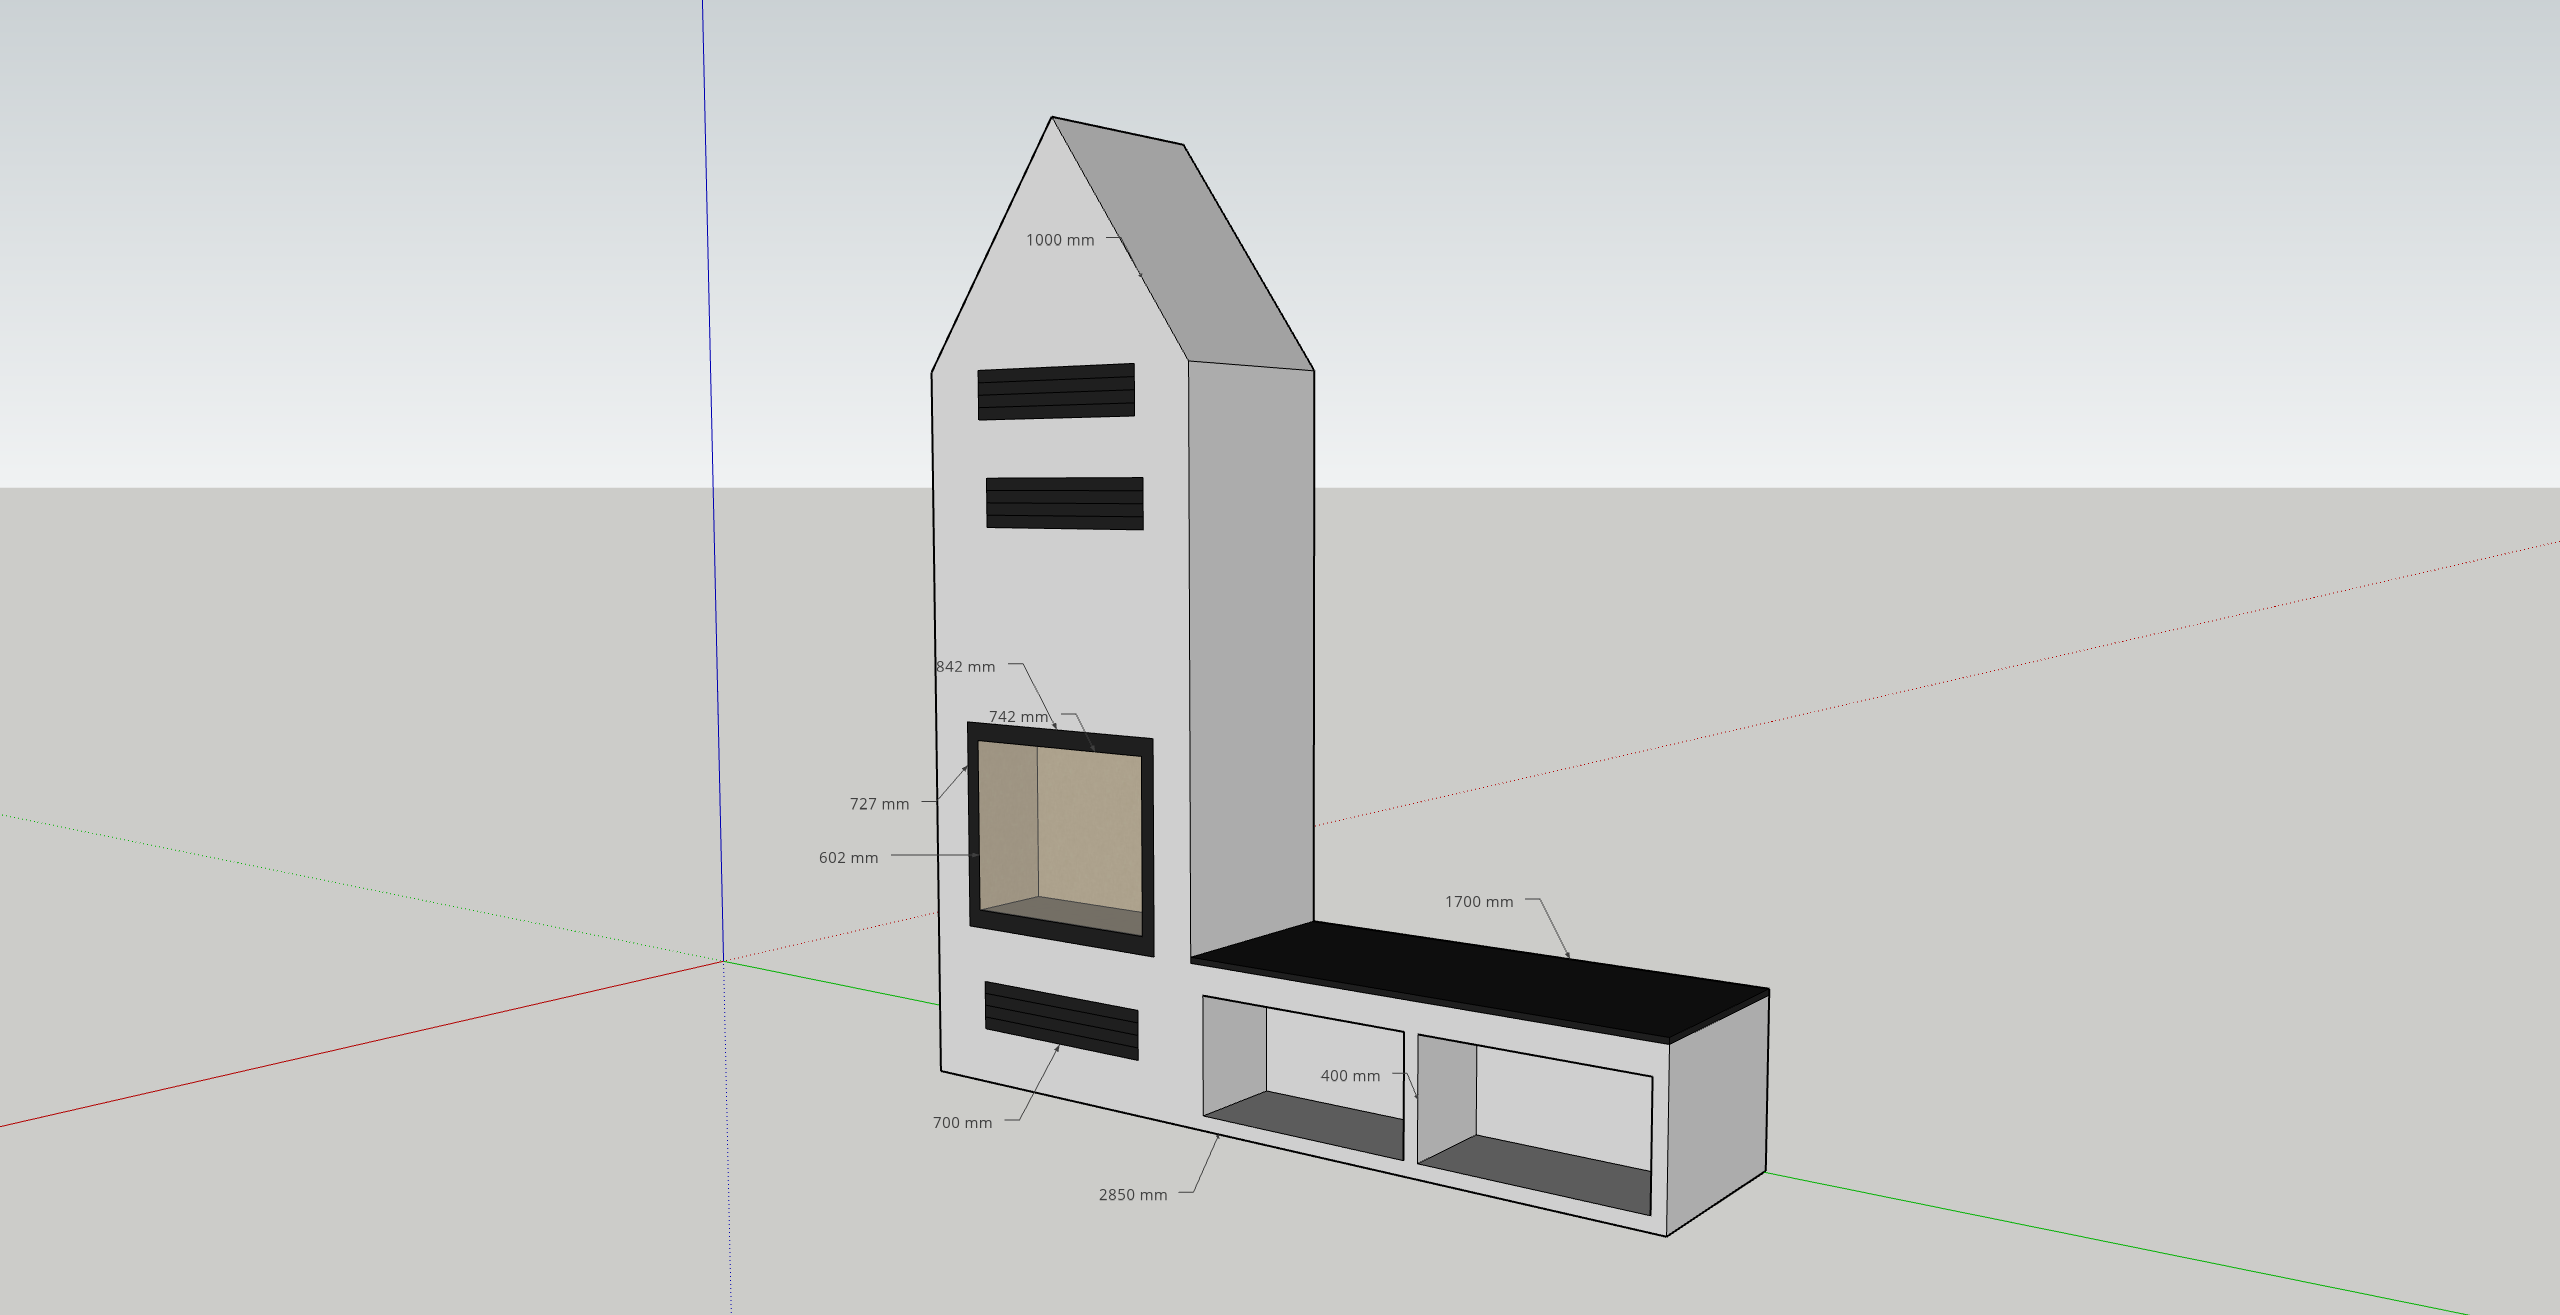Click the 2850 mm dimension label
The height and width of the screenshot is (1315, 2560).
(x=1132, y=1195)
